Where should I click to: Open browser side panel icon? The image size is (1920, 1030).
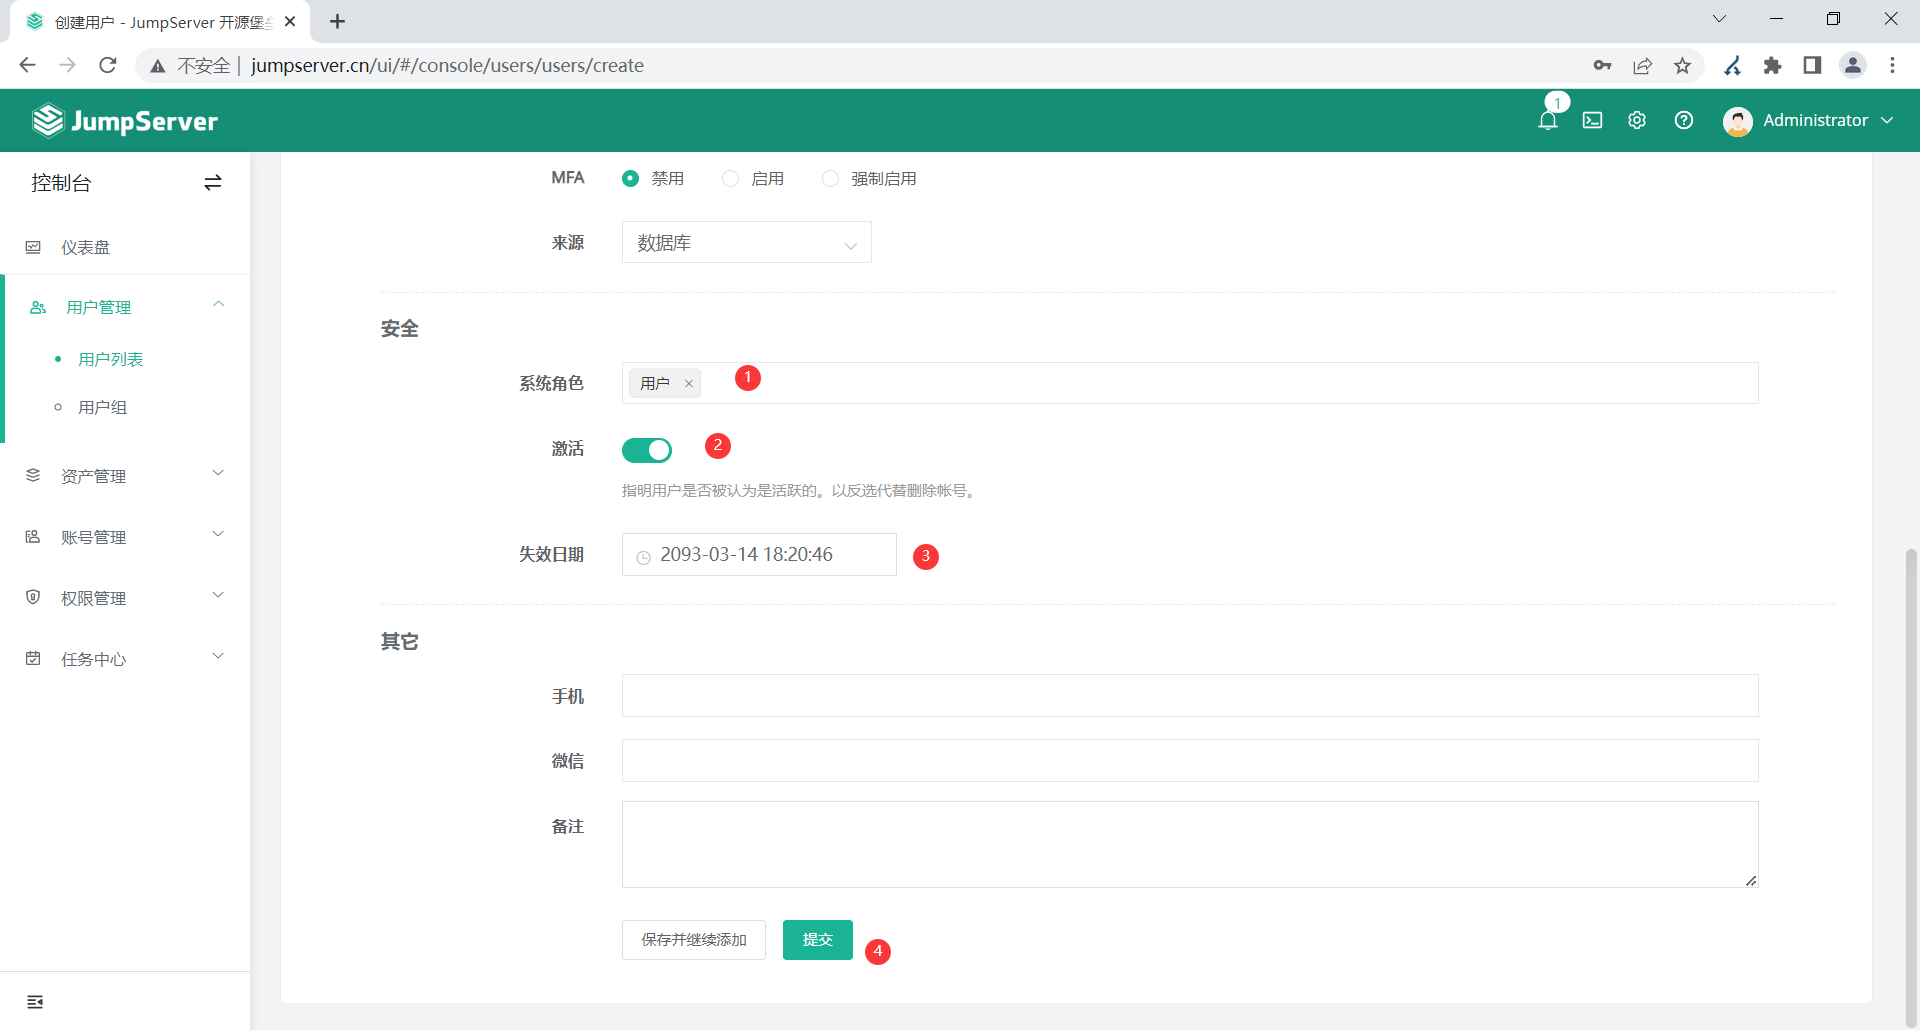pos(1812,65)
